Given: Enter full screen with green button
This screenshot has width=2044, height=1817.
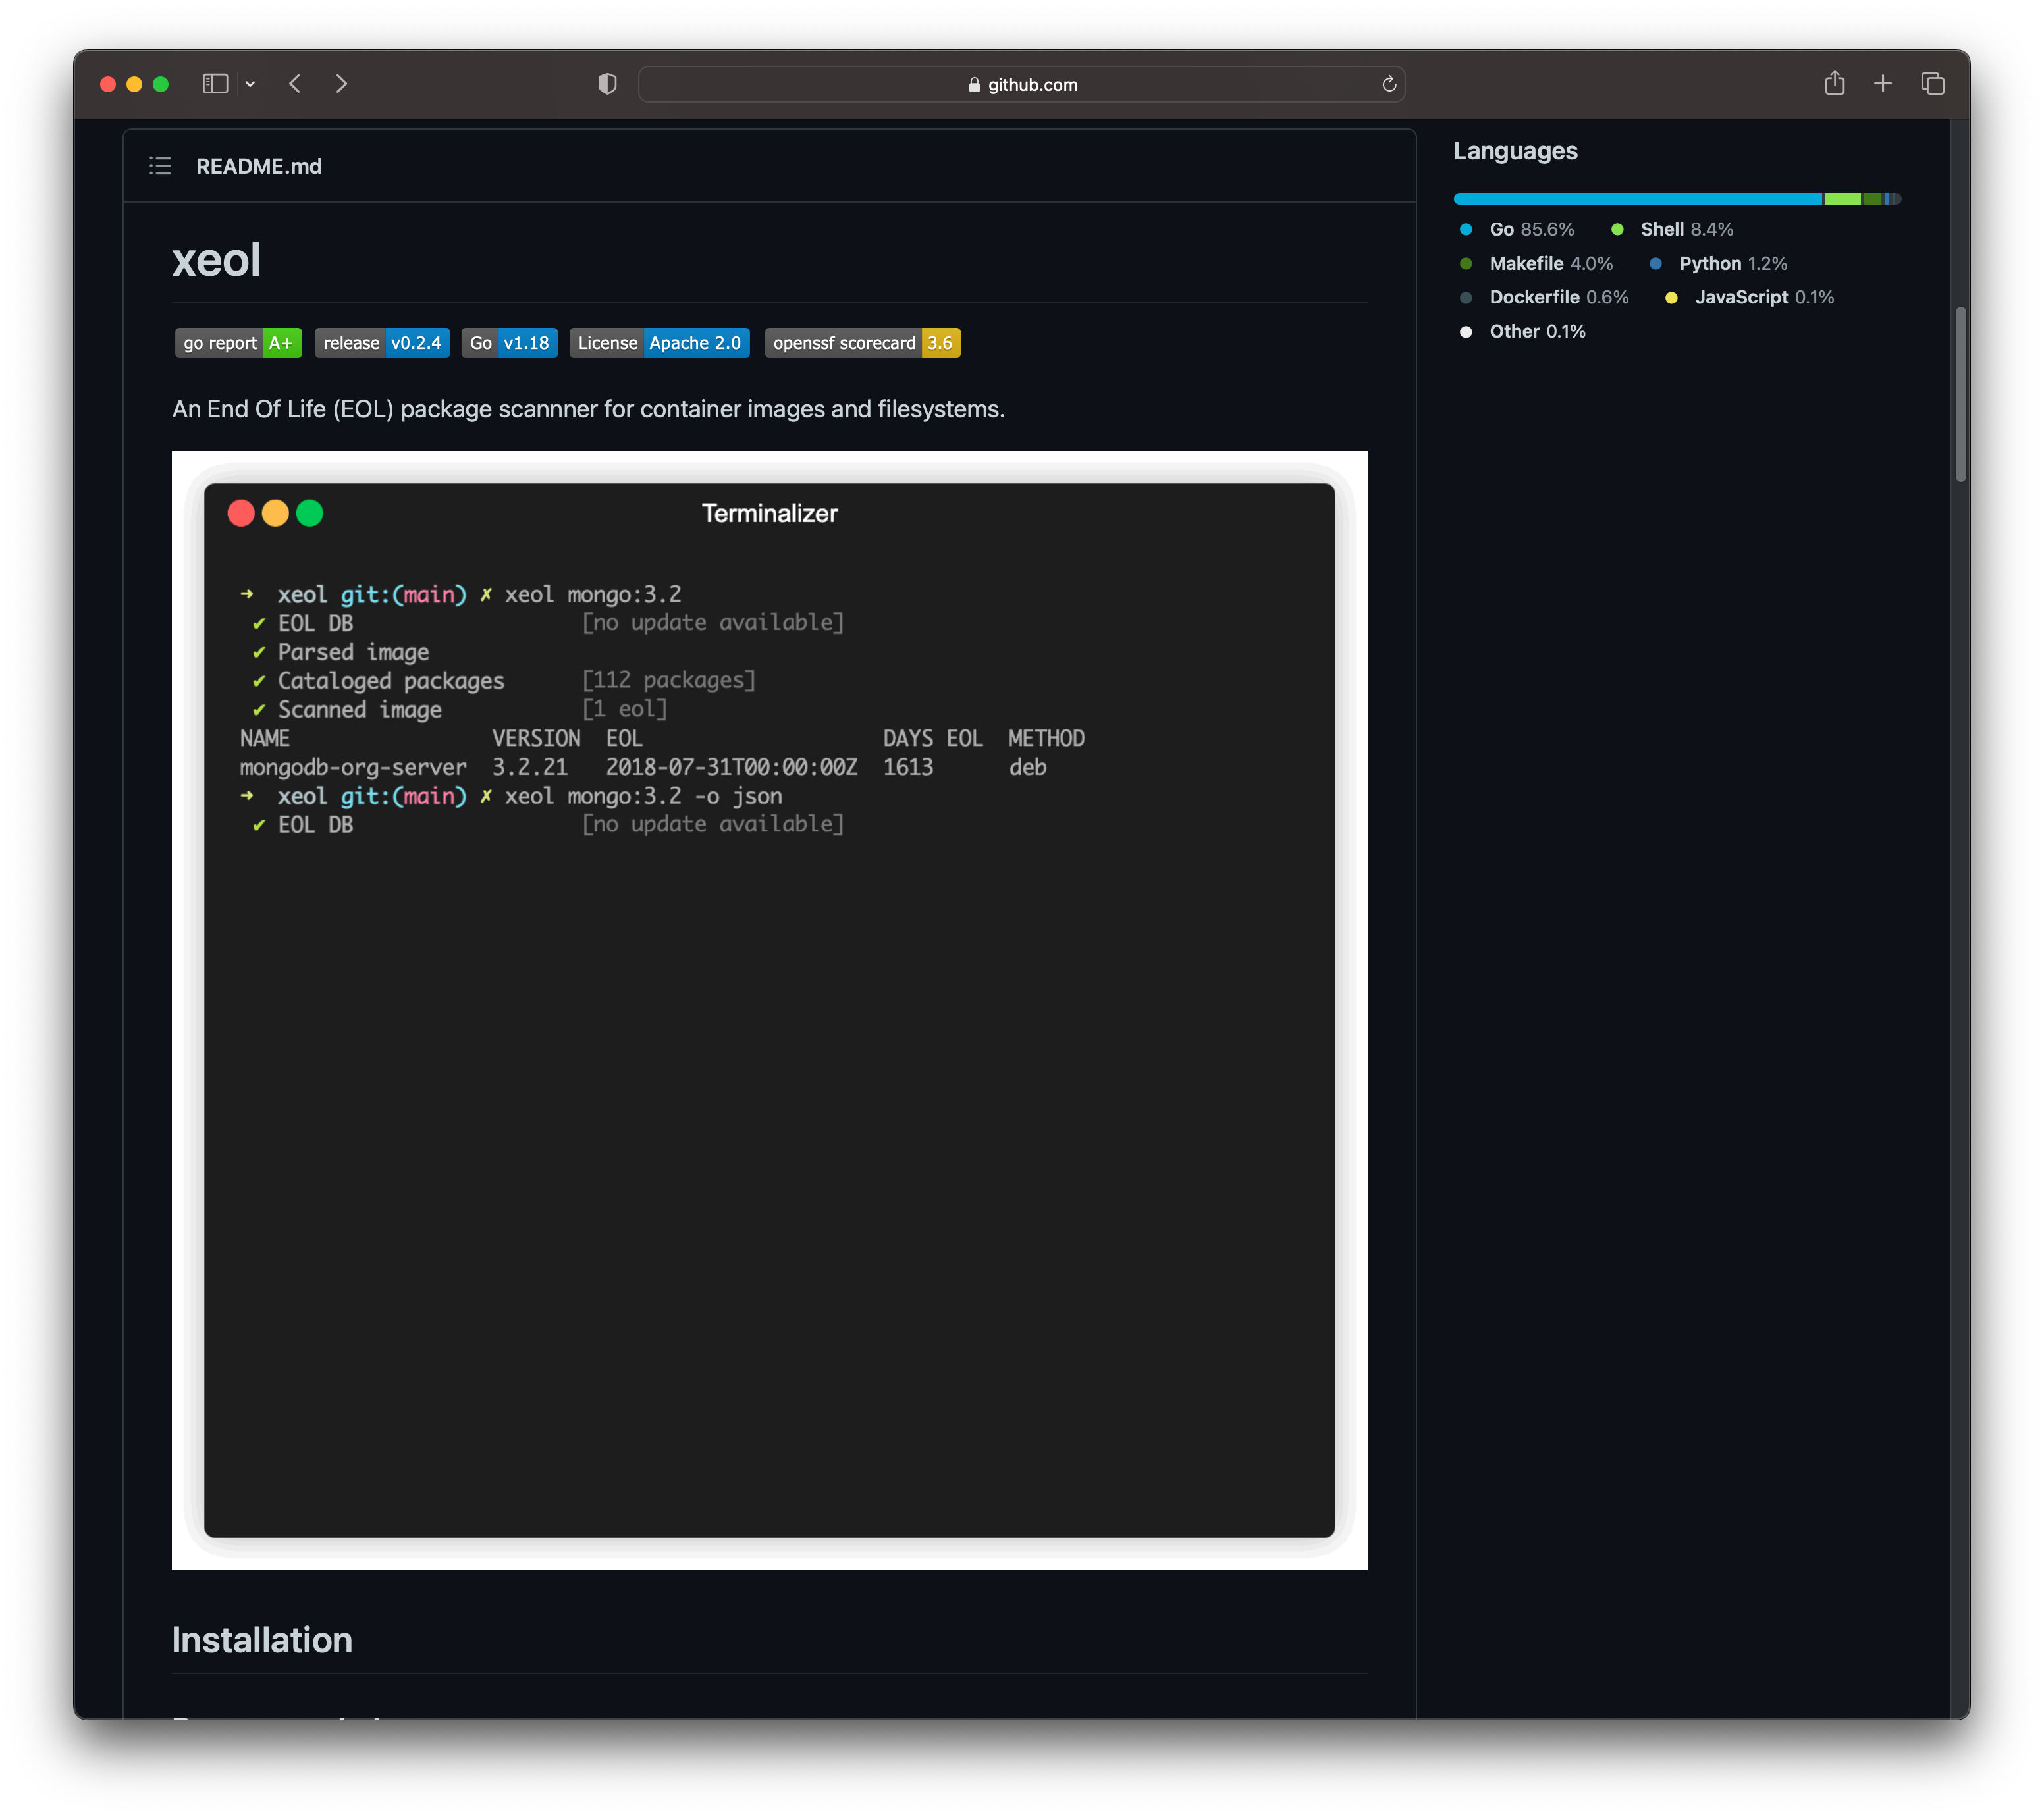Looking at the screenshot, I should (160, 84).
